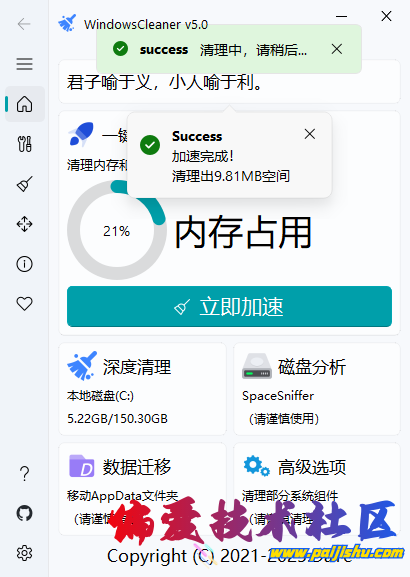Image resolution: width=410 pixels, height=577 pixels.
Task: Click the rocket icon in the acceleration card
Action: coord(81,134)
